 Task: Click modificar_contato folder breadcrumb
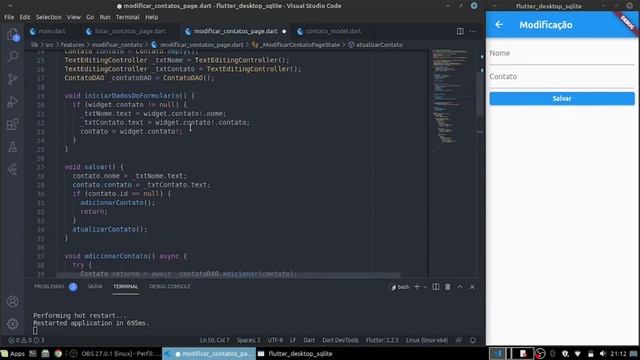[x=117, y=44]
